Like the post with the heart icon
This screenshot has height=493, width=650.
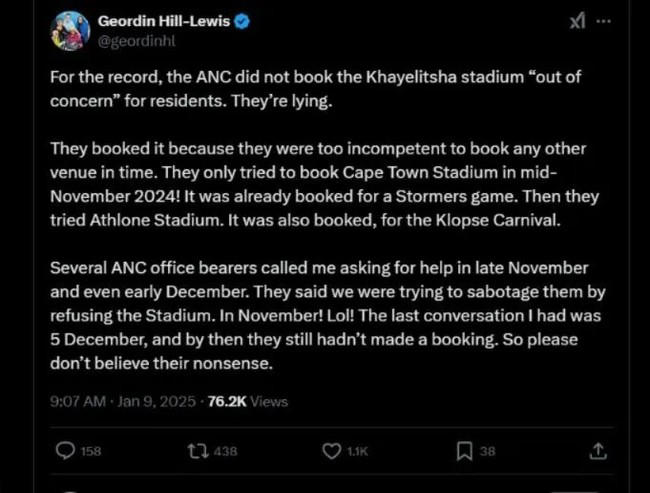(332, 451)
